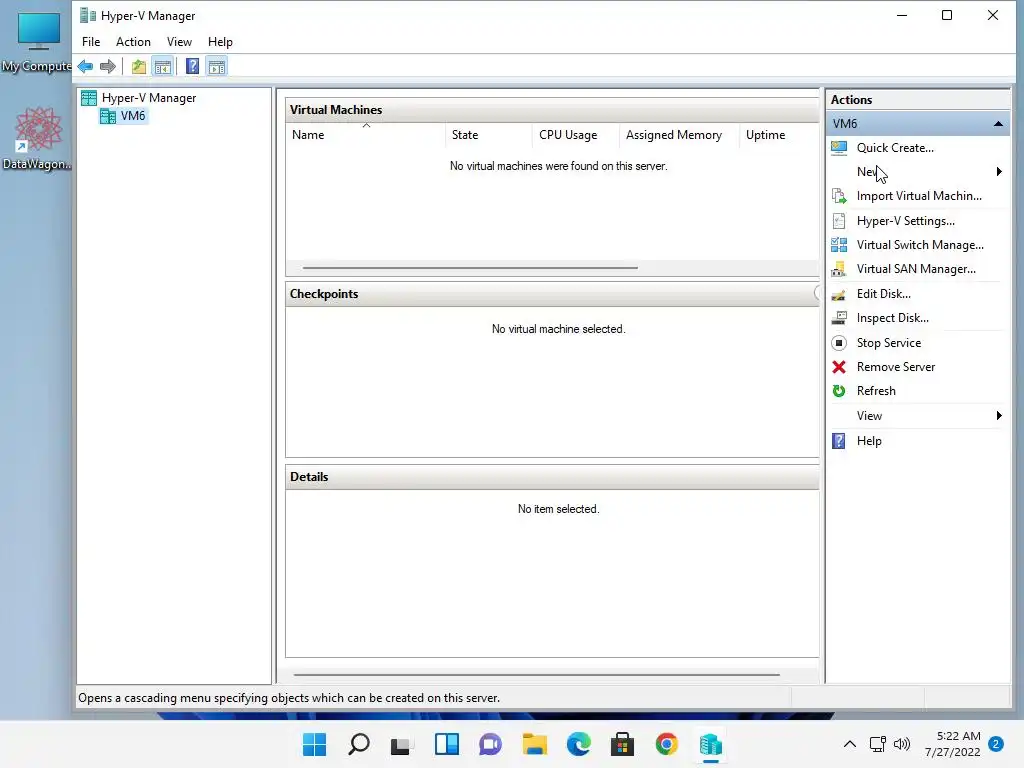Open File Explorer from the taskbar
The image size is (1024, 768).
(x=535, y=744)
